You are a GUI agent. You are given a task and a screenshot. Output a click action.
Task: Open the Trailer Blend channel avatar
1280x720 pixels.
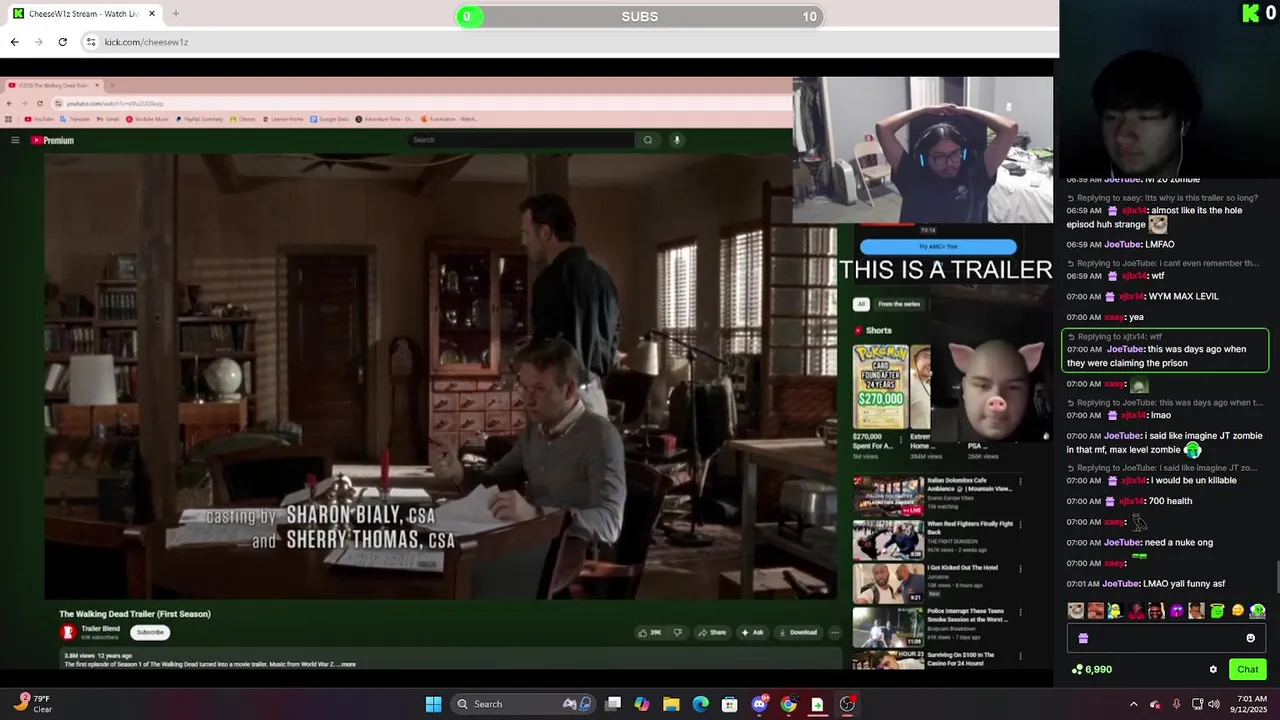point(68,632)
